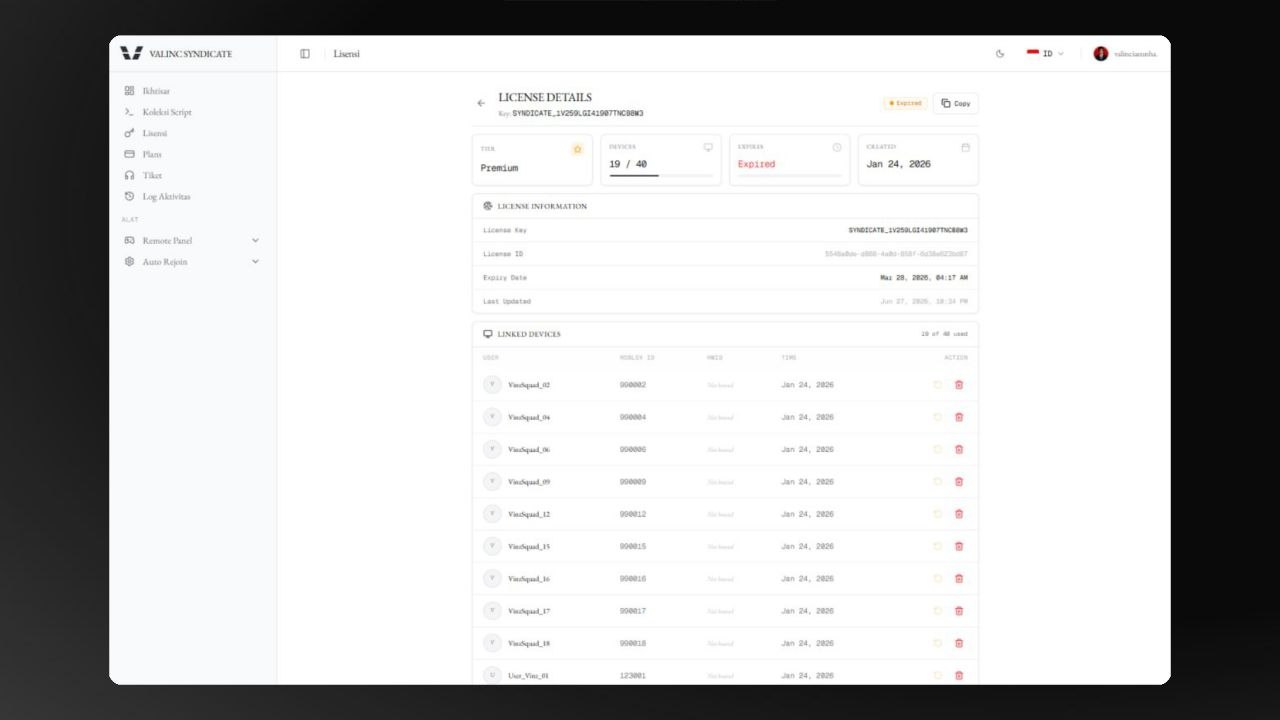
Task: Reset HWID icon for VincSquad_04
Action: point(937,417)
